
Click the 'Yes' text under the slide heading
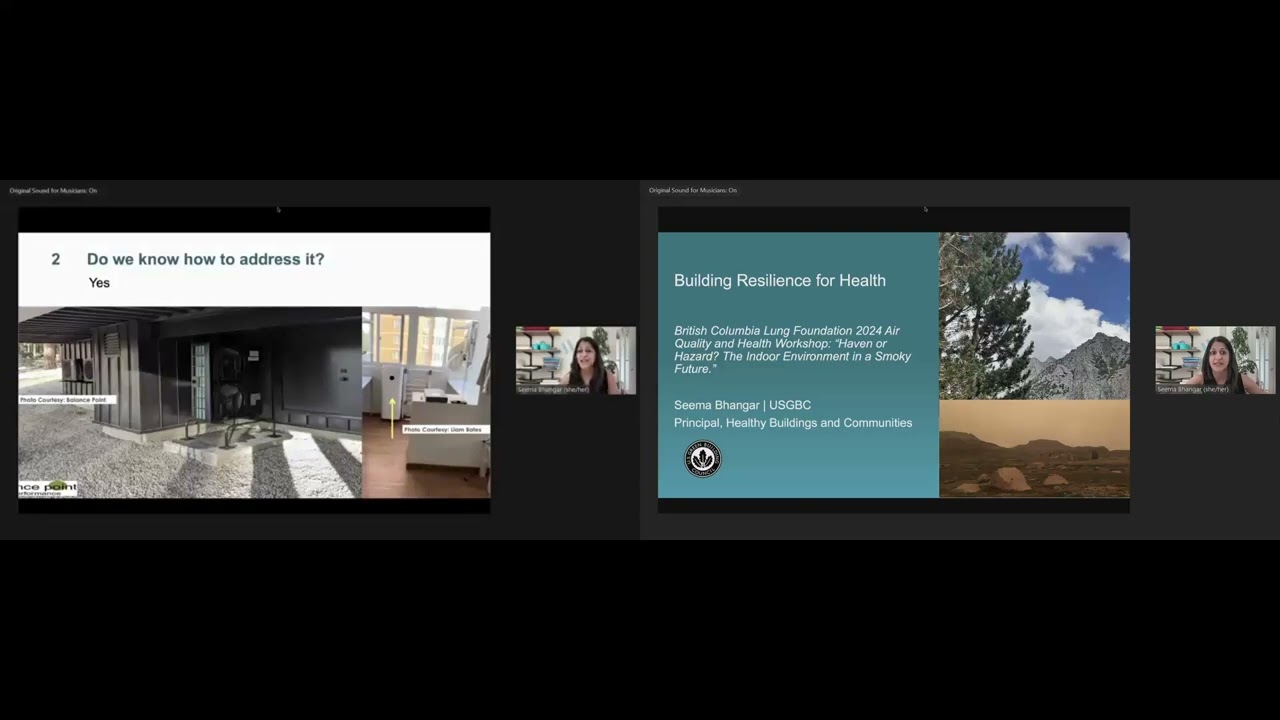pos(99,283)
